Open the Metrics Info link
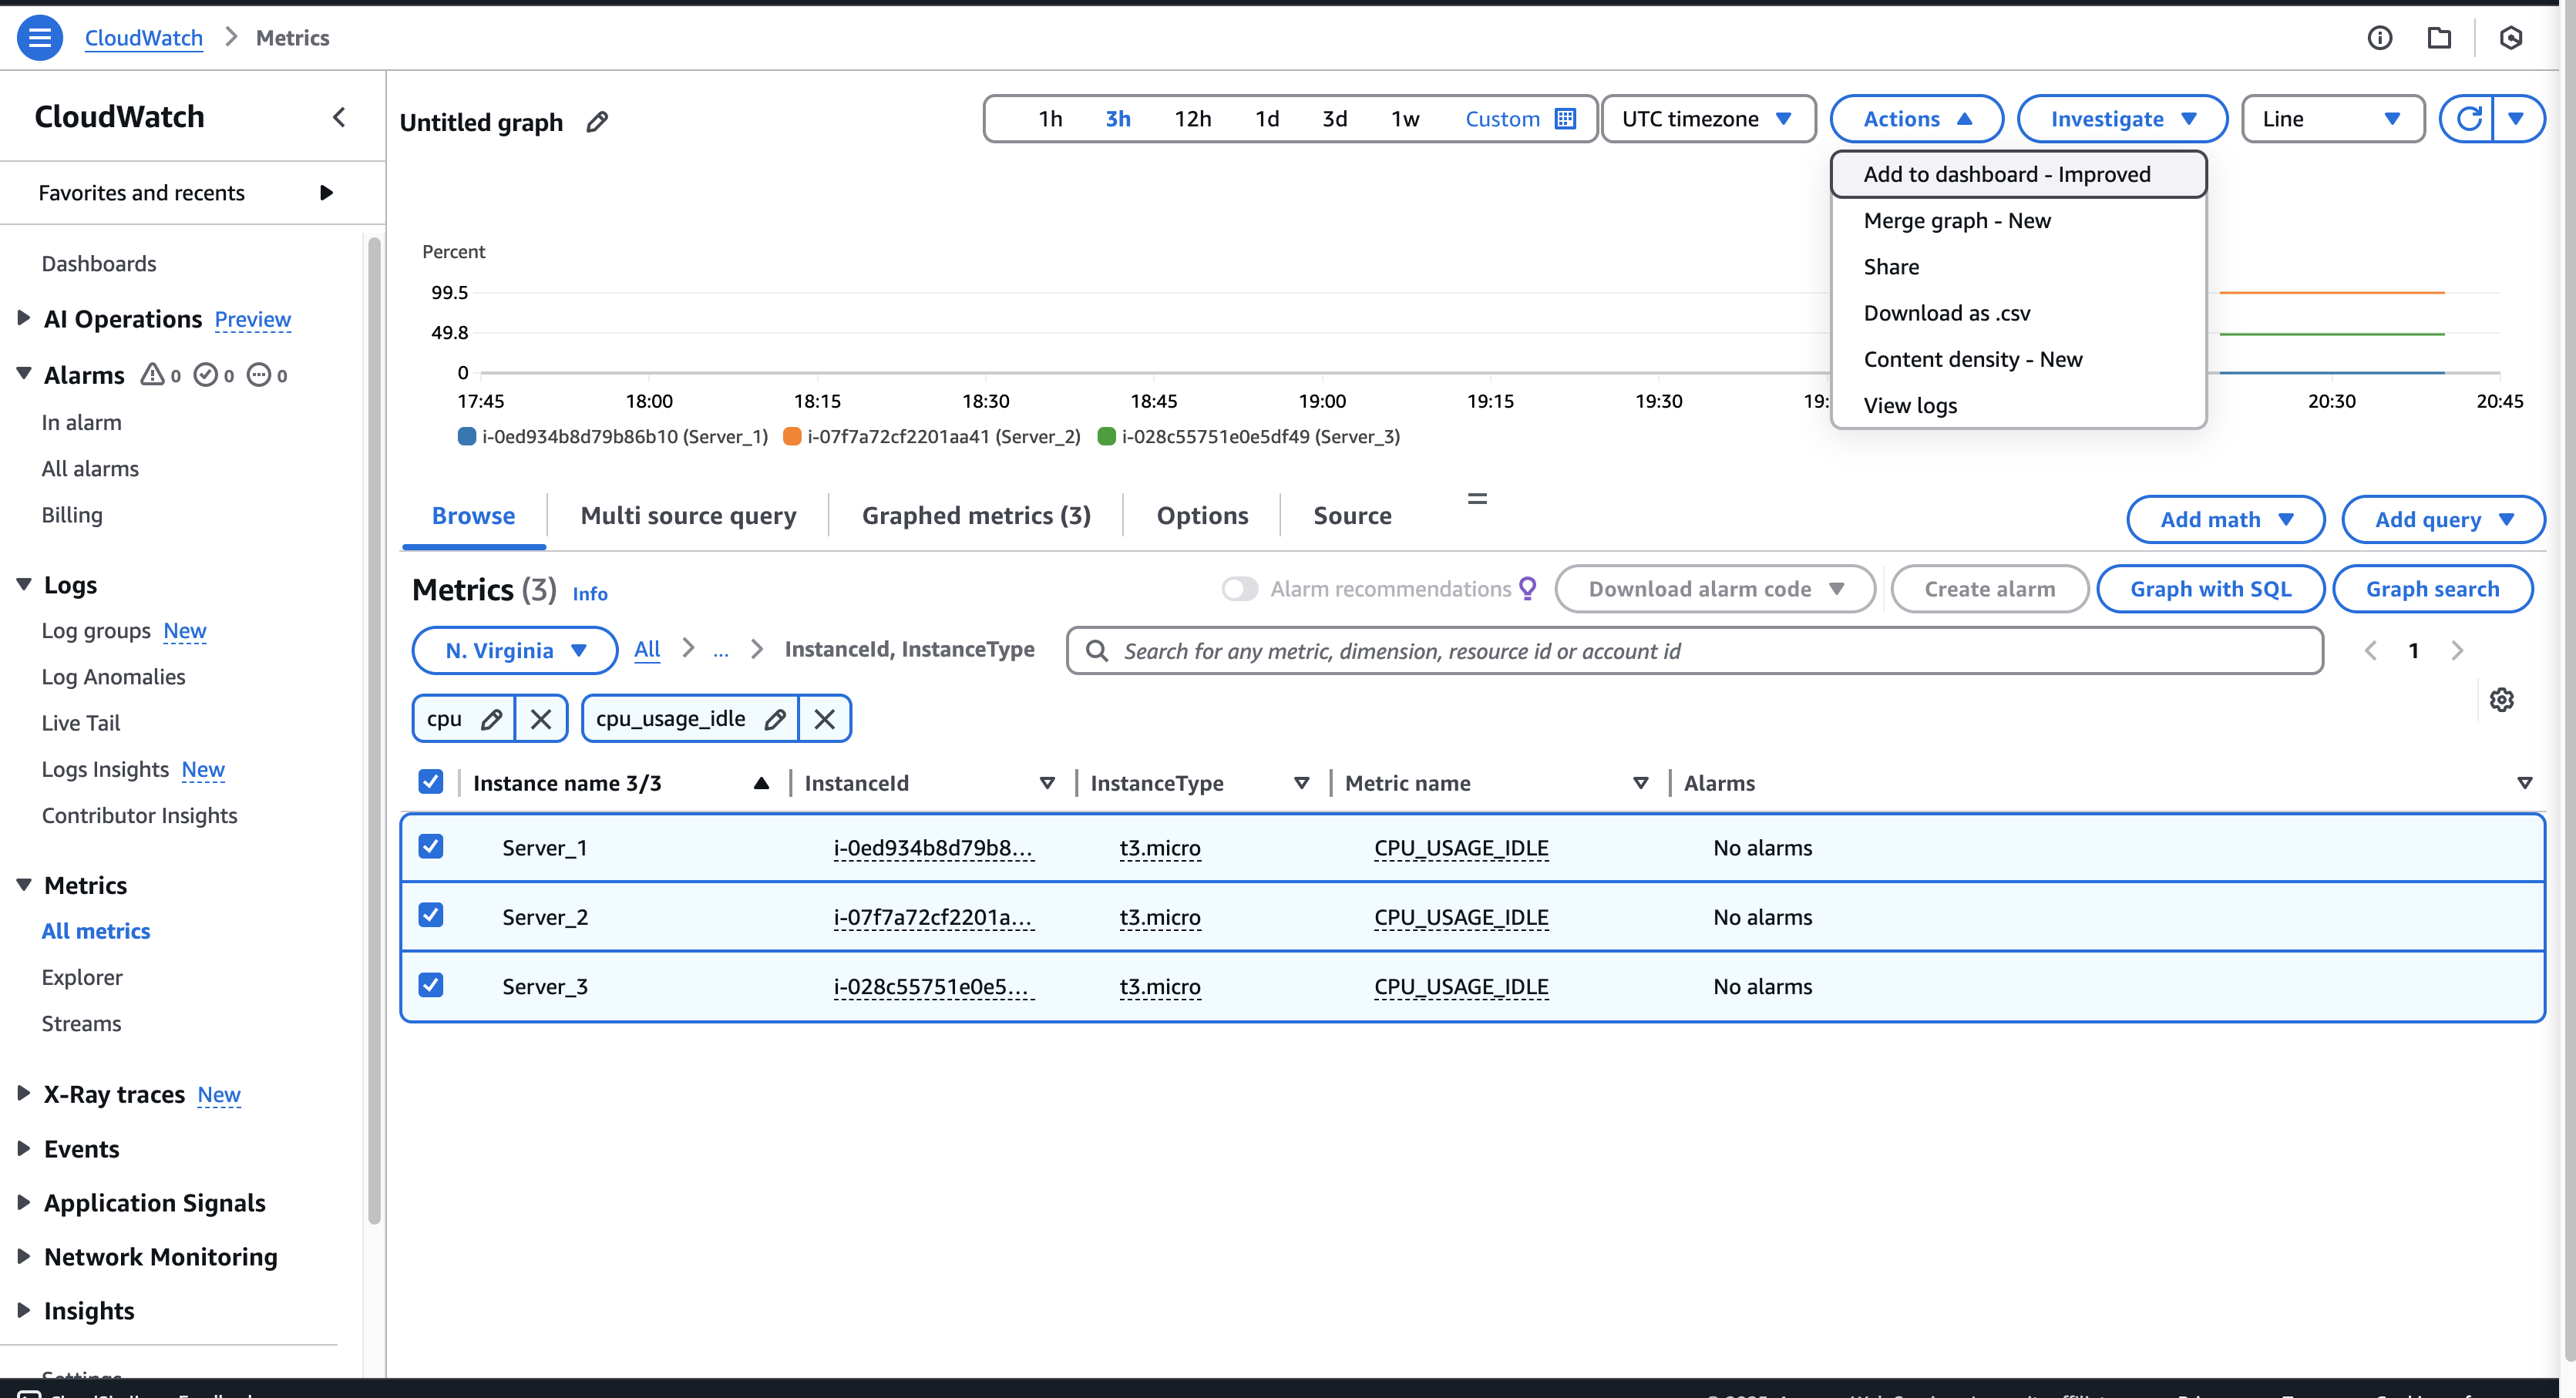 [x=589, y=594]
